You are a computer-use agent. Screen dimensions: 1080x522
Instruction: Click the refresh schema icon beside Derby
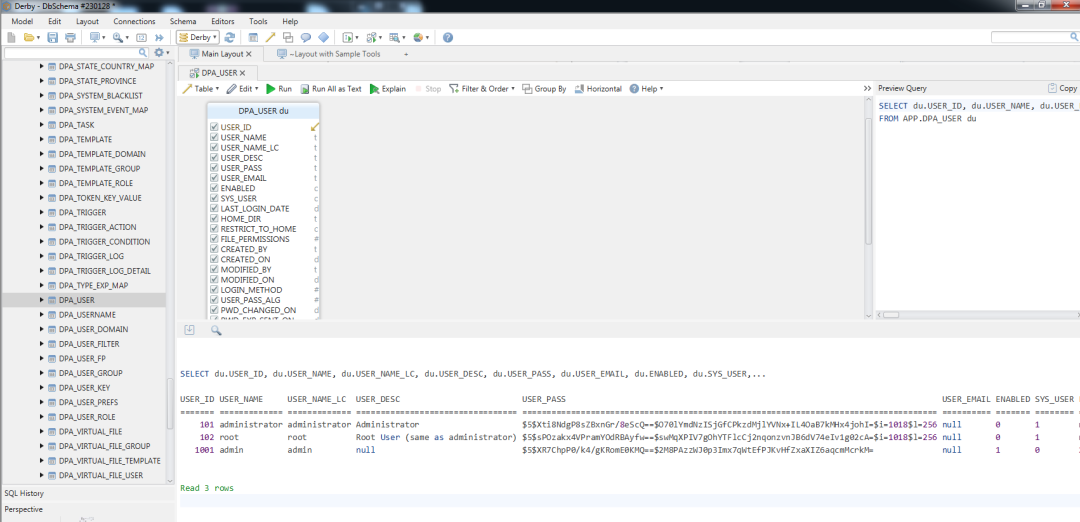230,37
